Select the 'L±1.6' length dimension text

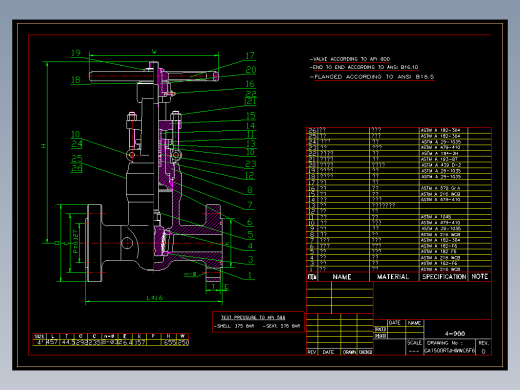tap(155, 297)
